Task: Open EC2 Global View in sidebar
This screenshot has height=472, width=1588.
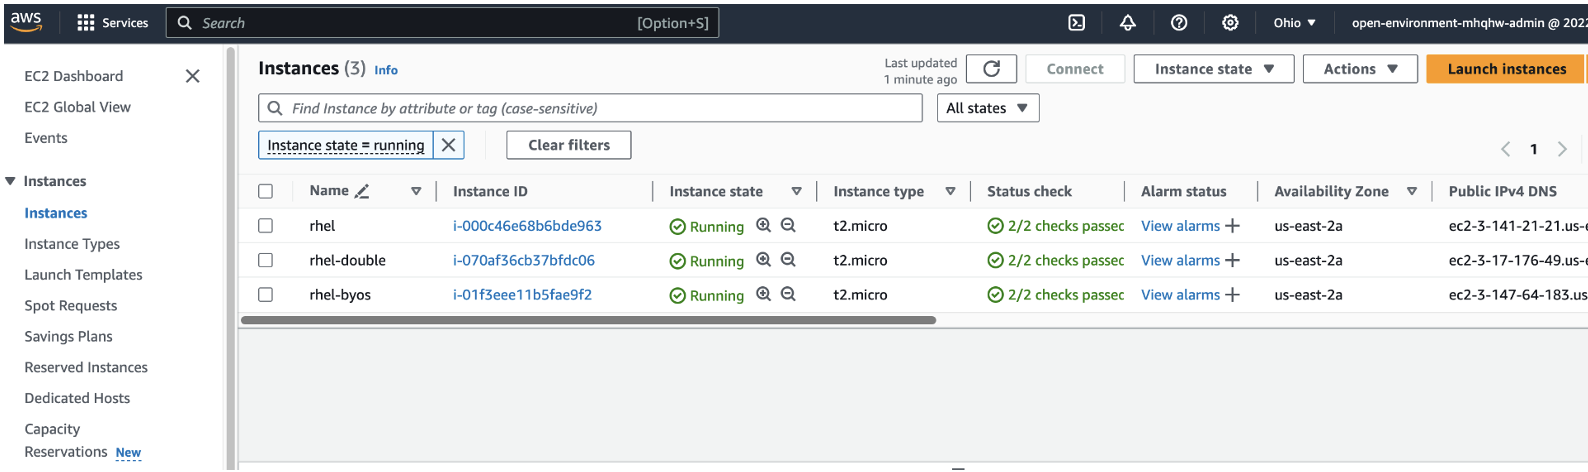Action: tap(77, 107)
